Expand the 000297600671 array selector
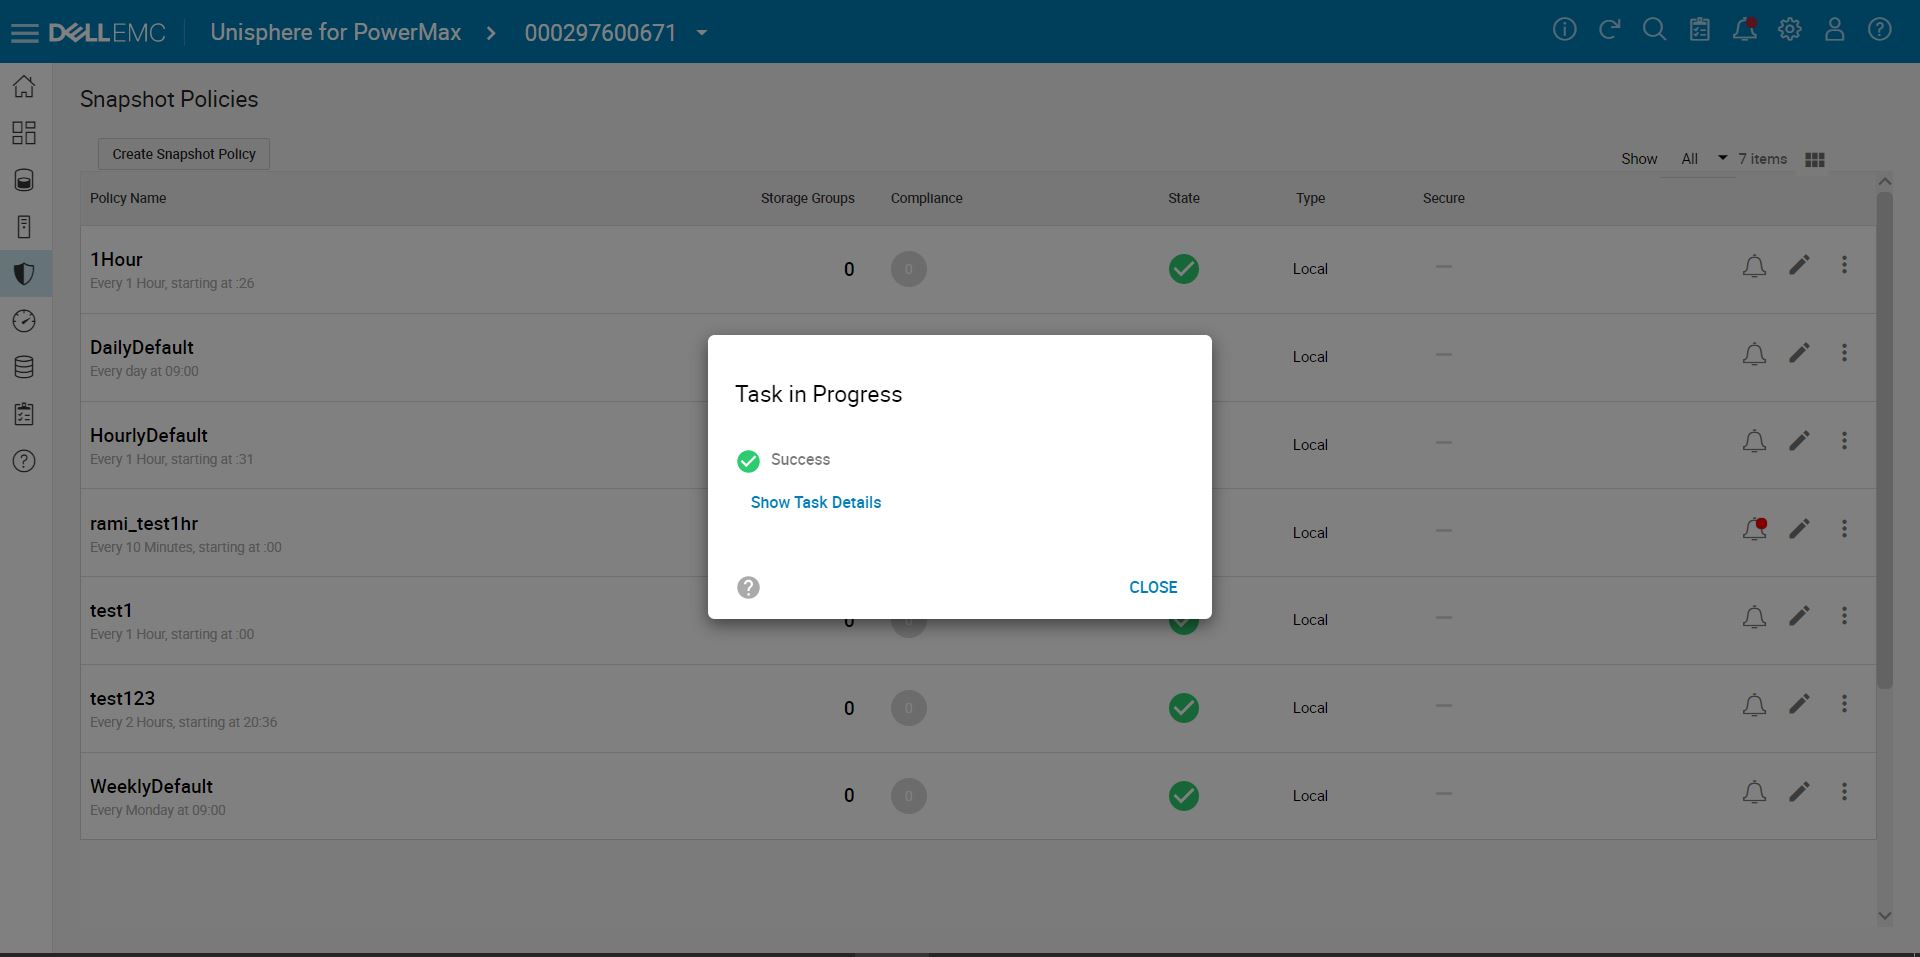 (x=701, y=33)
